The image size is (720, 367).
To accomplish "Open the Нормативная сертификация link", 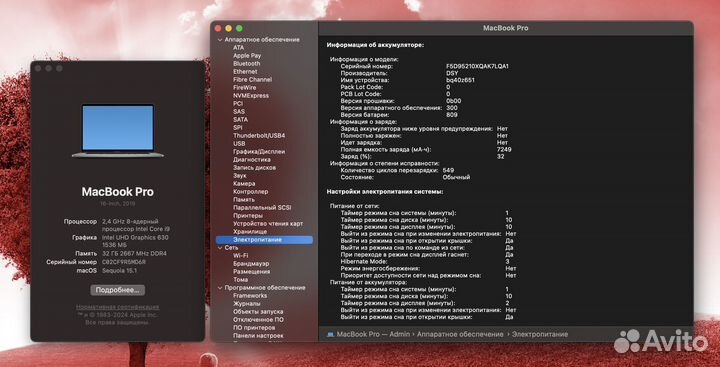I will click(118, 307).
